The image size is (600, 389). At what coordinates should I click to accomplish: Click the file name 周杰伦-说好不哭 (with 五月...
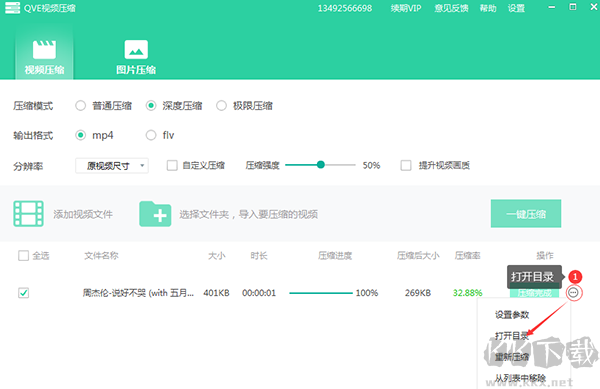(x=138, y=293)
